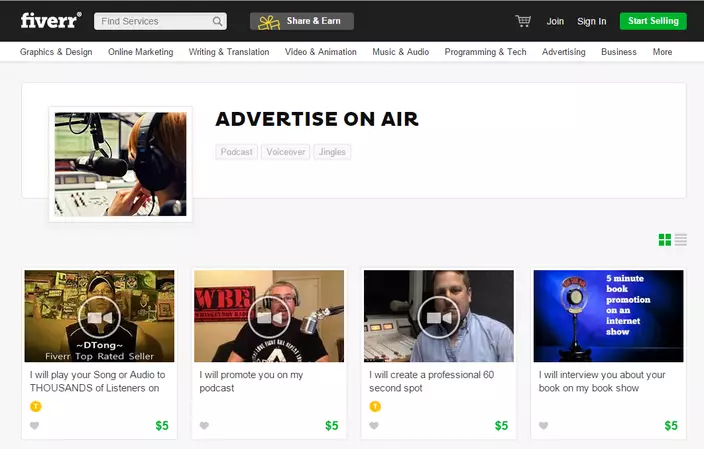Open Music & Audio category
The image size is (704, 449).
pos(400,52)
